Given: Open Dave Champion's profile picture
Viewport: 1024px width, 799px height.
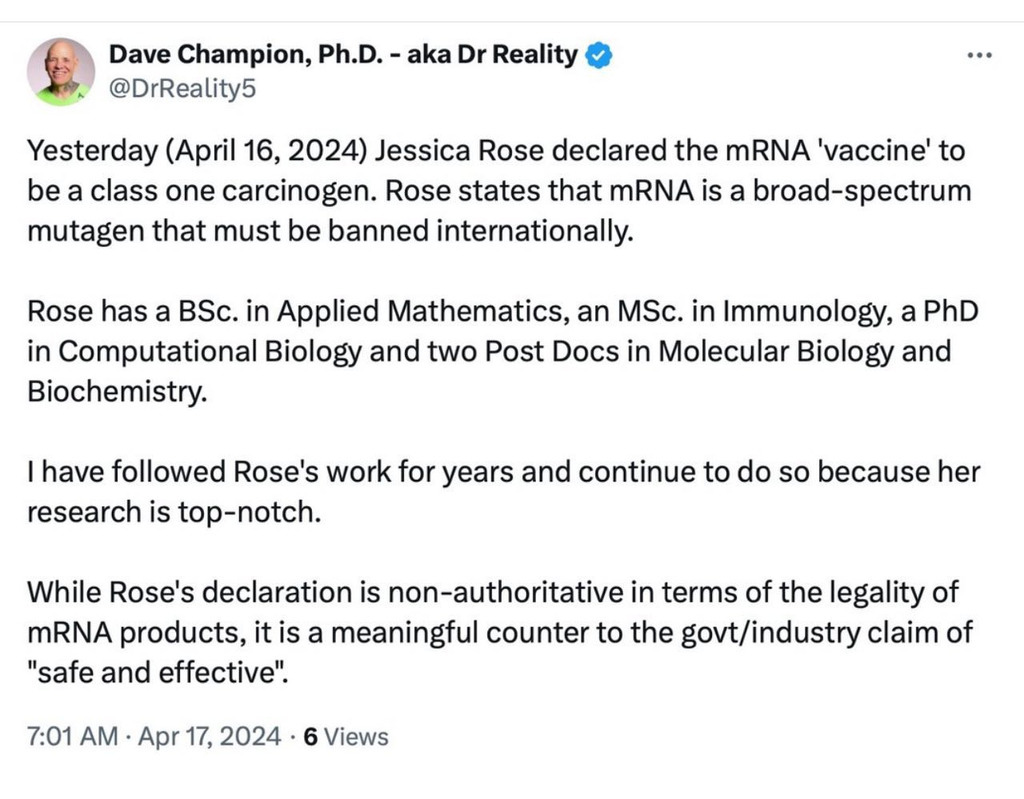Looking at the screenshot, I should coord(61,72).
